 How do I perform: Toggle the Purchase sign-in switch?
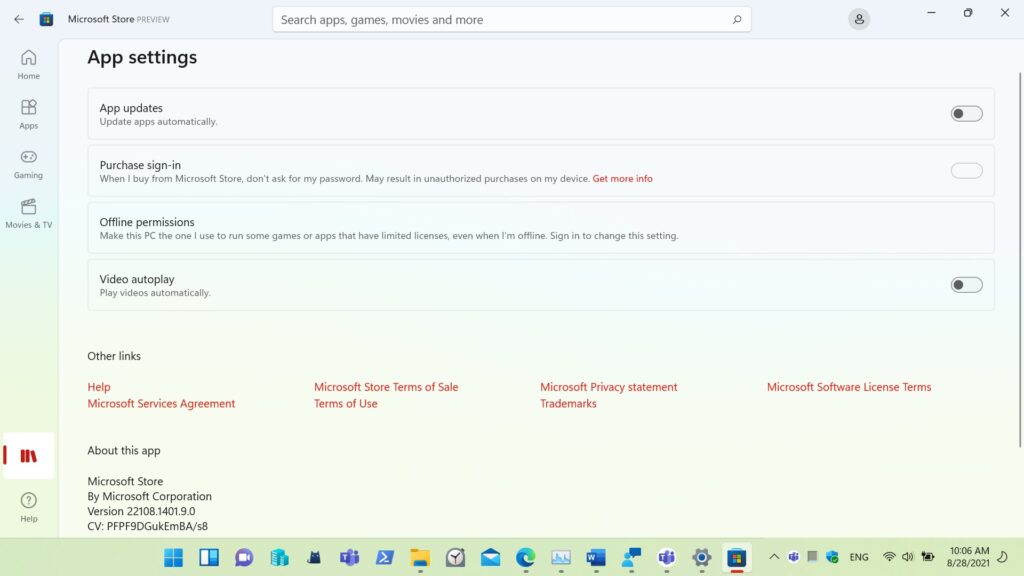(966, 171)
